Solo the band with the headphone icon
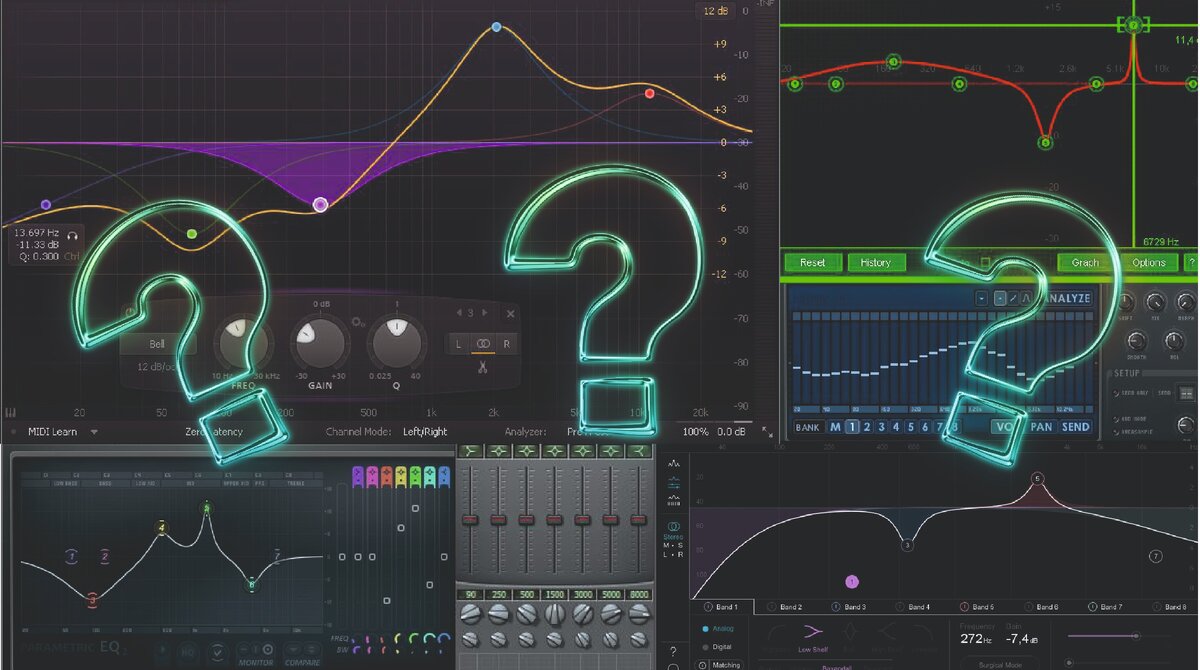Viewport: 1200px width, 670px height. 73,237
